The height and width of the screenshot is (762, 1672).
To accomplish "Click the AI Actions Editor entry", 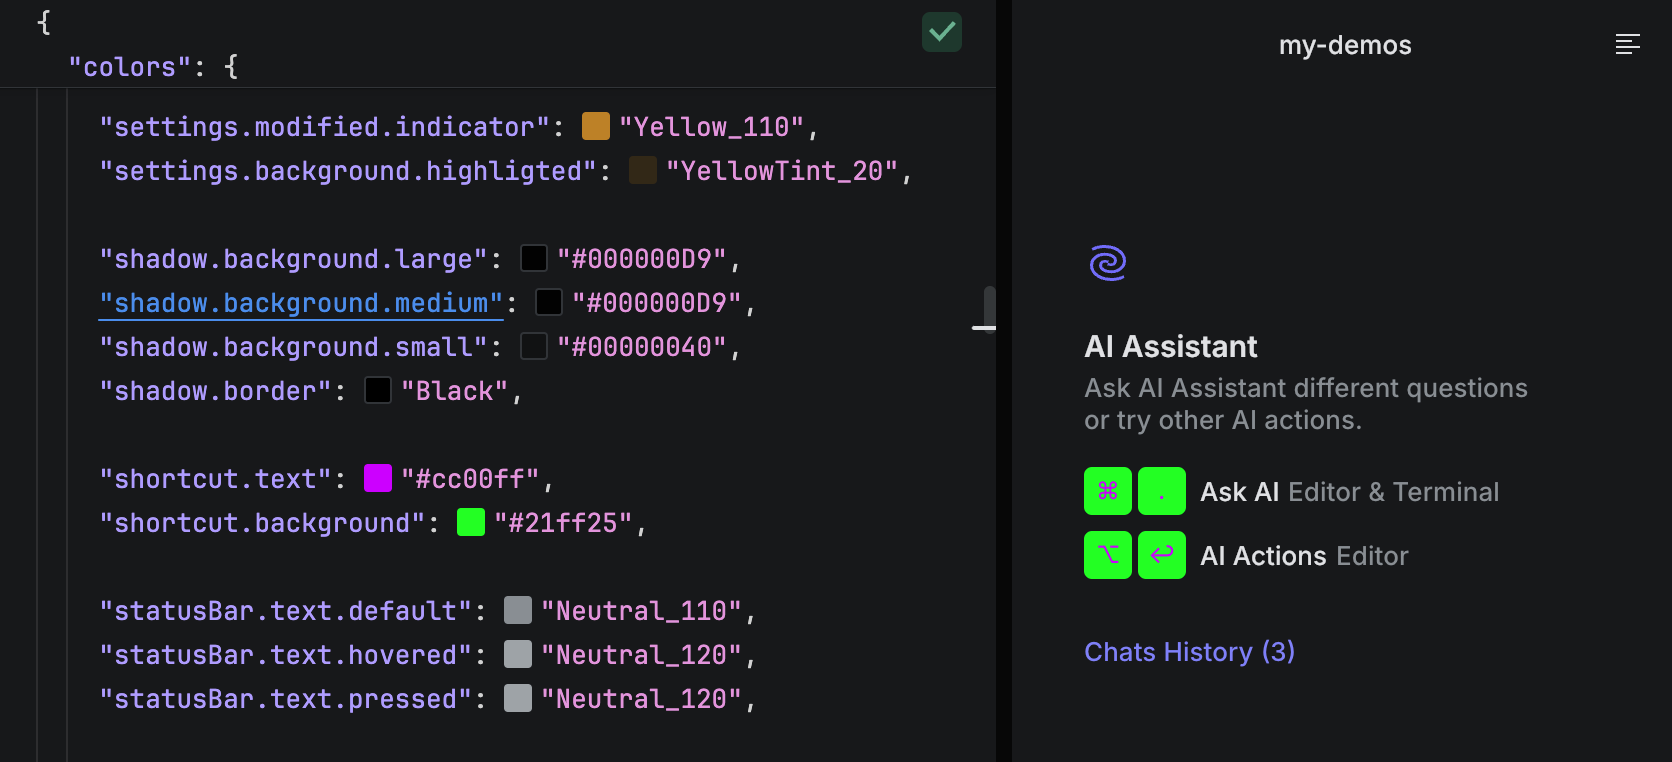I will [x=1304, y=555].
